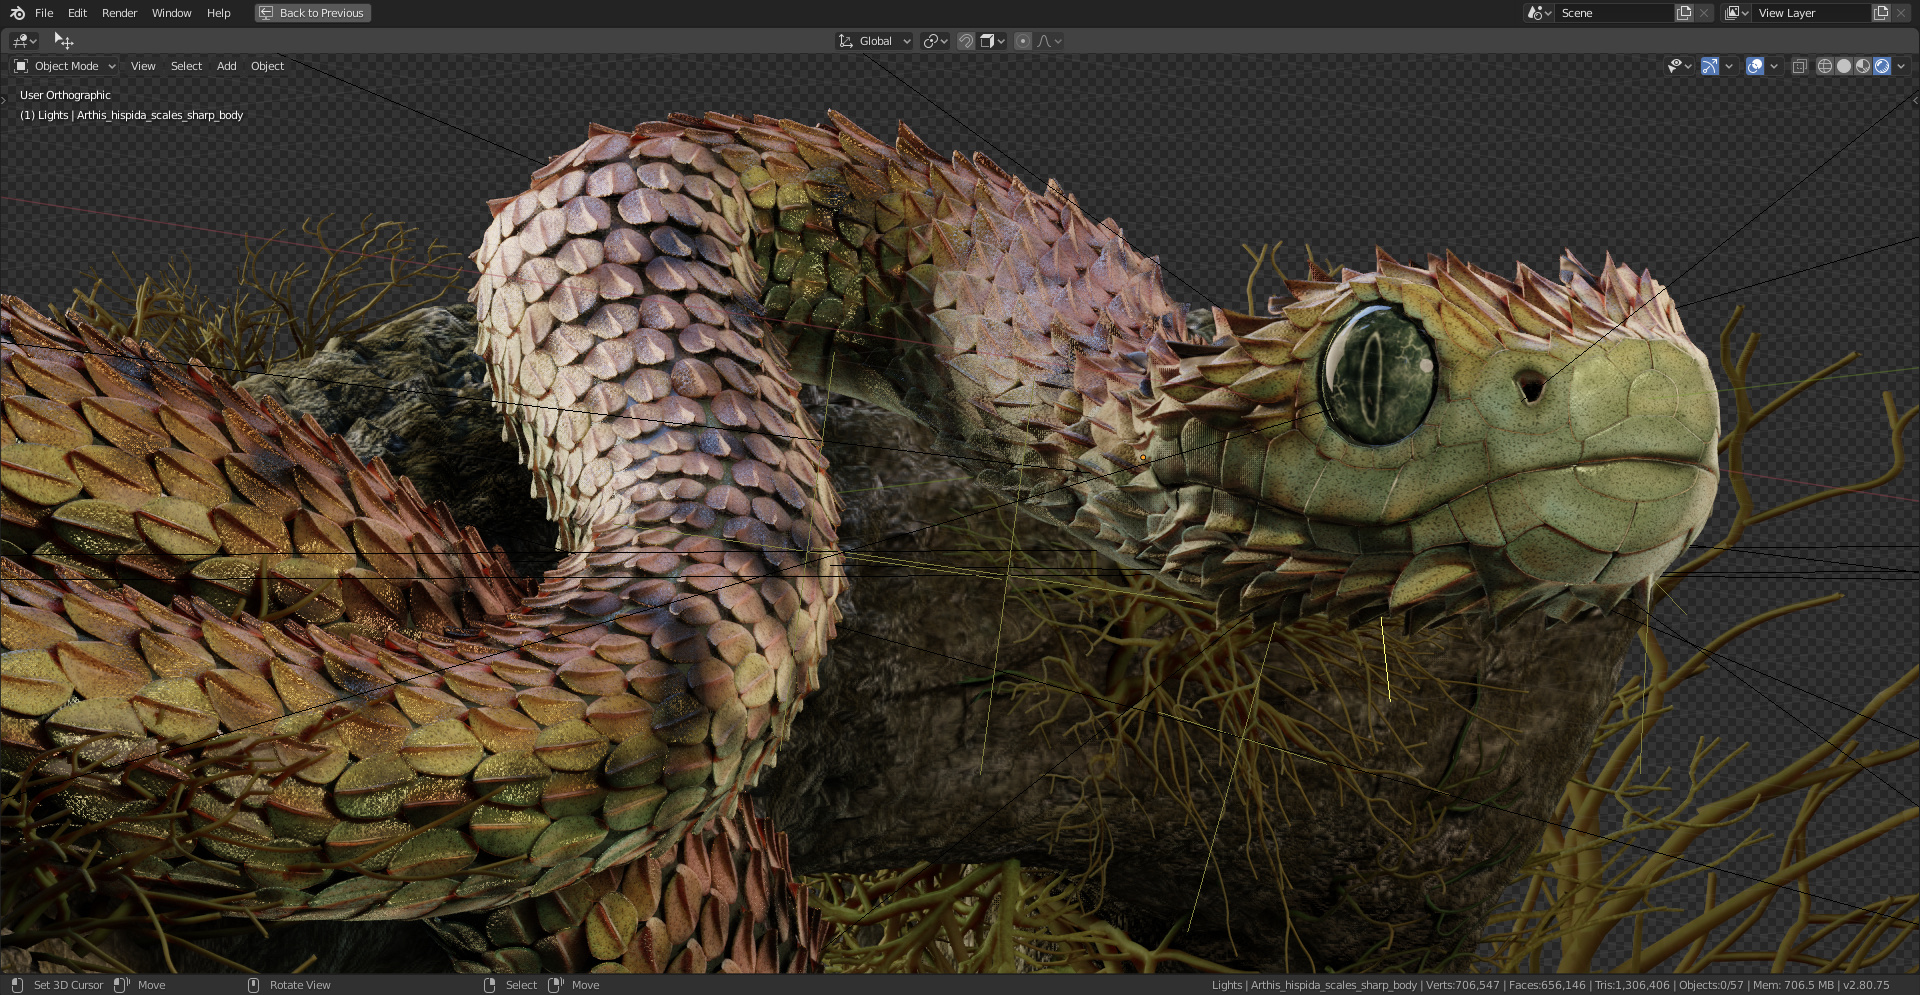
Task: Click the Set 3D Cursor mouse icon in status bar
Action: pos(17,985)
